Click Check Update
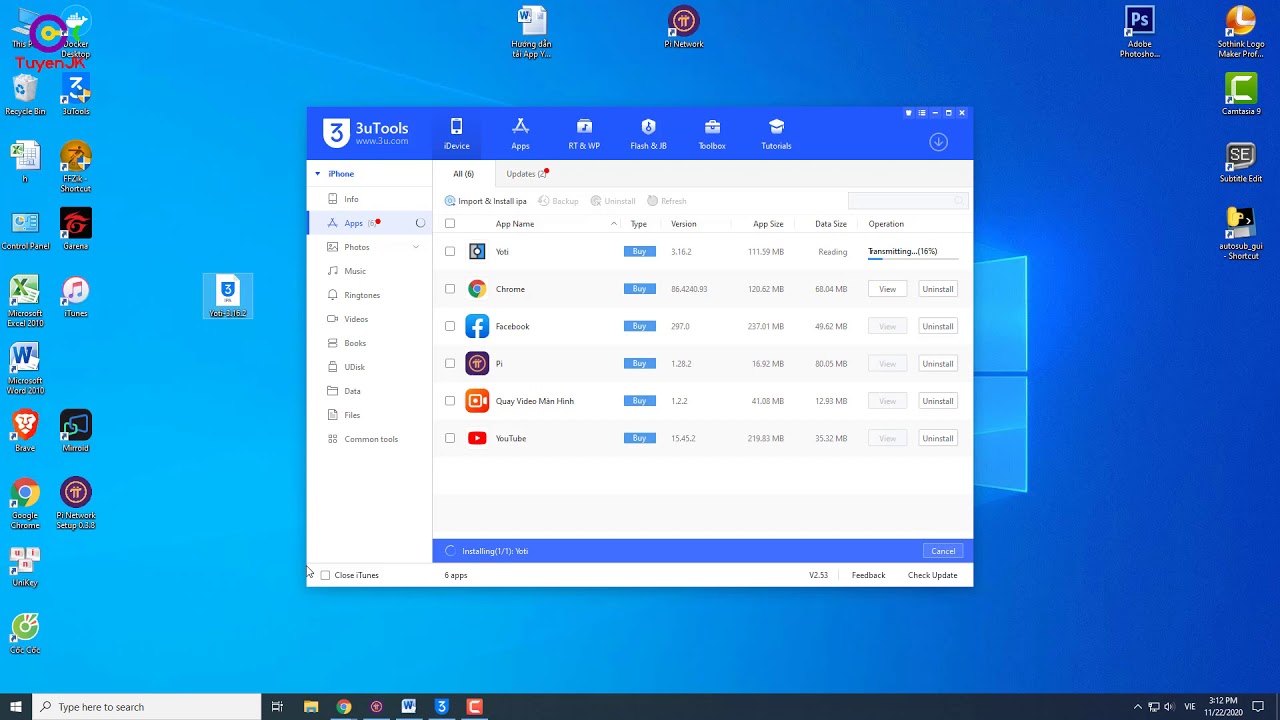 pyautogui.click(x=932, y=575)
